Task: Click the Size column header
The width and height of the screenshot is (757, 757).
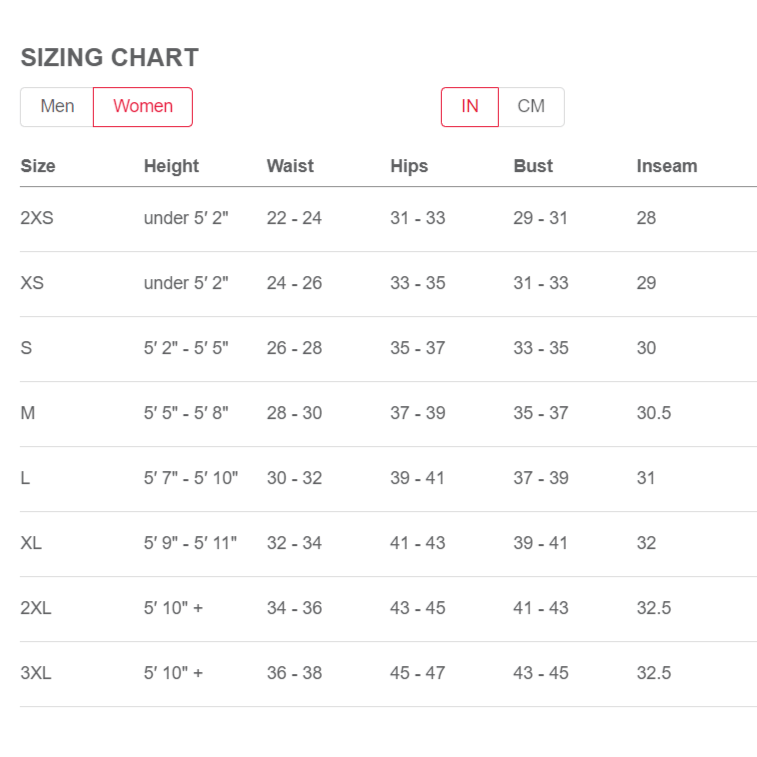Action: point(38,166)
